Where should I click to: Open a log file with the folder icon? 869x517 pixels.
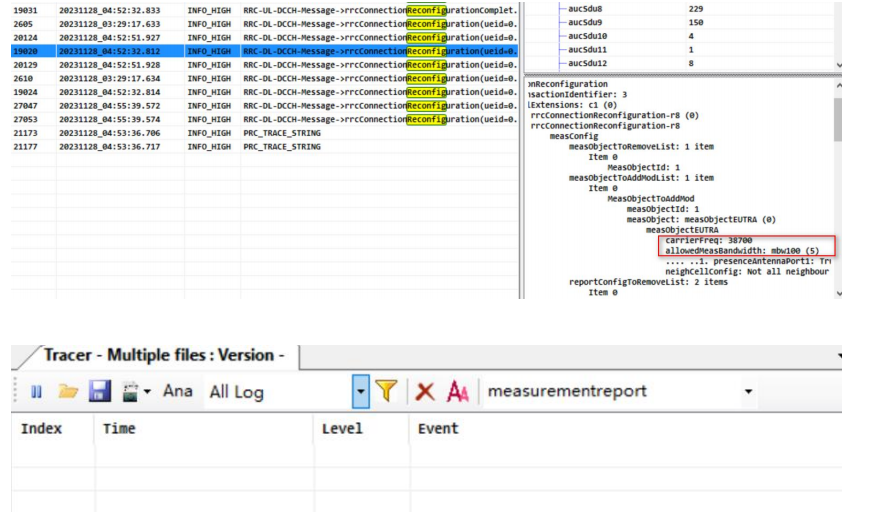coord(67,392)
